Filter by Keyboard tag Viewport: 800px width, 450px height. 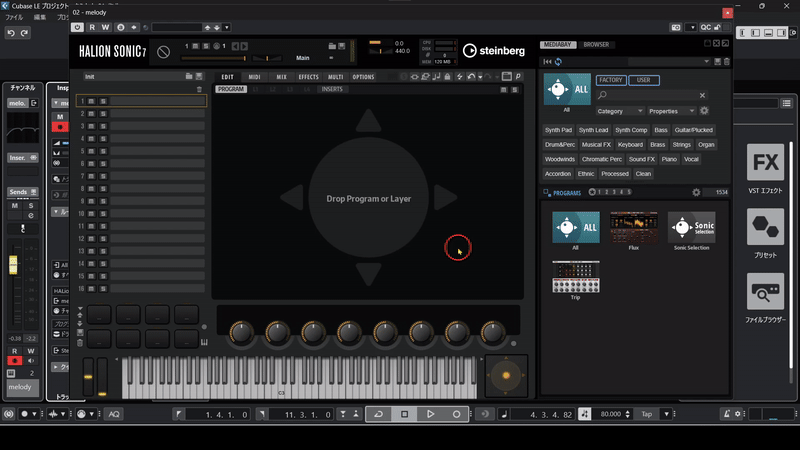coord(630,145)
